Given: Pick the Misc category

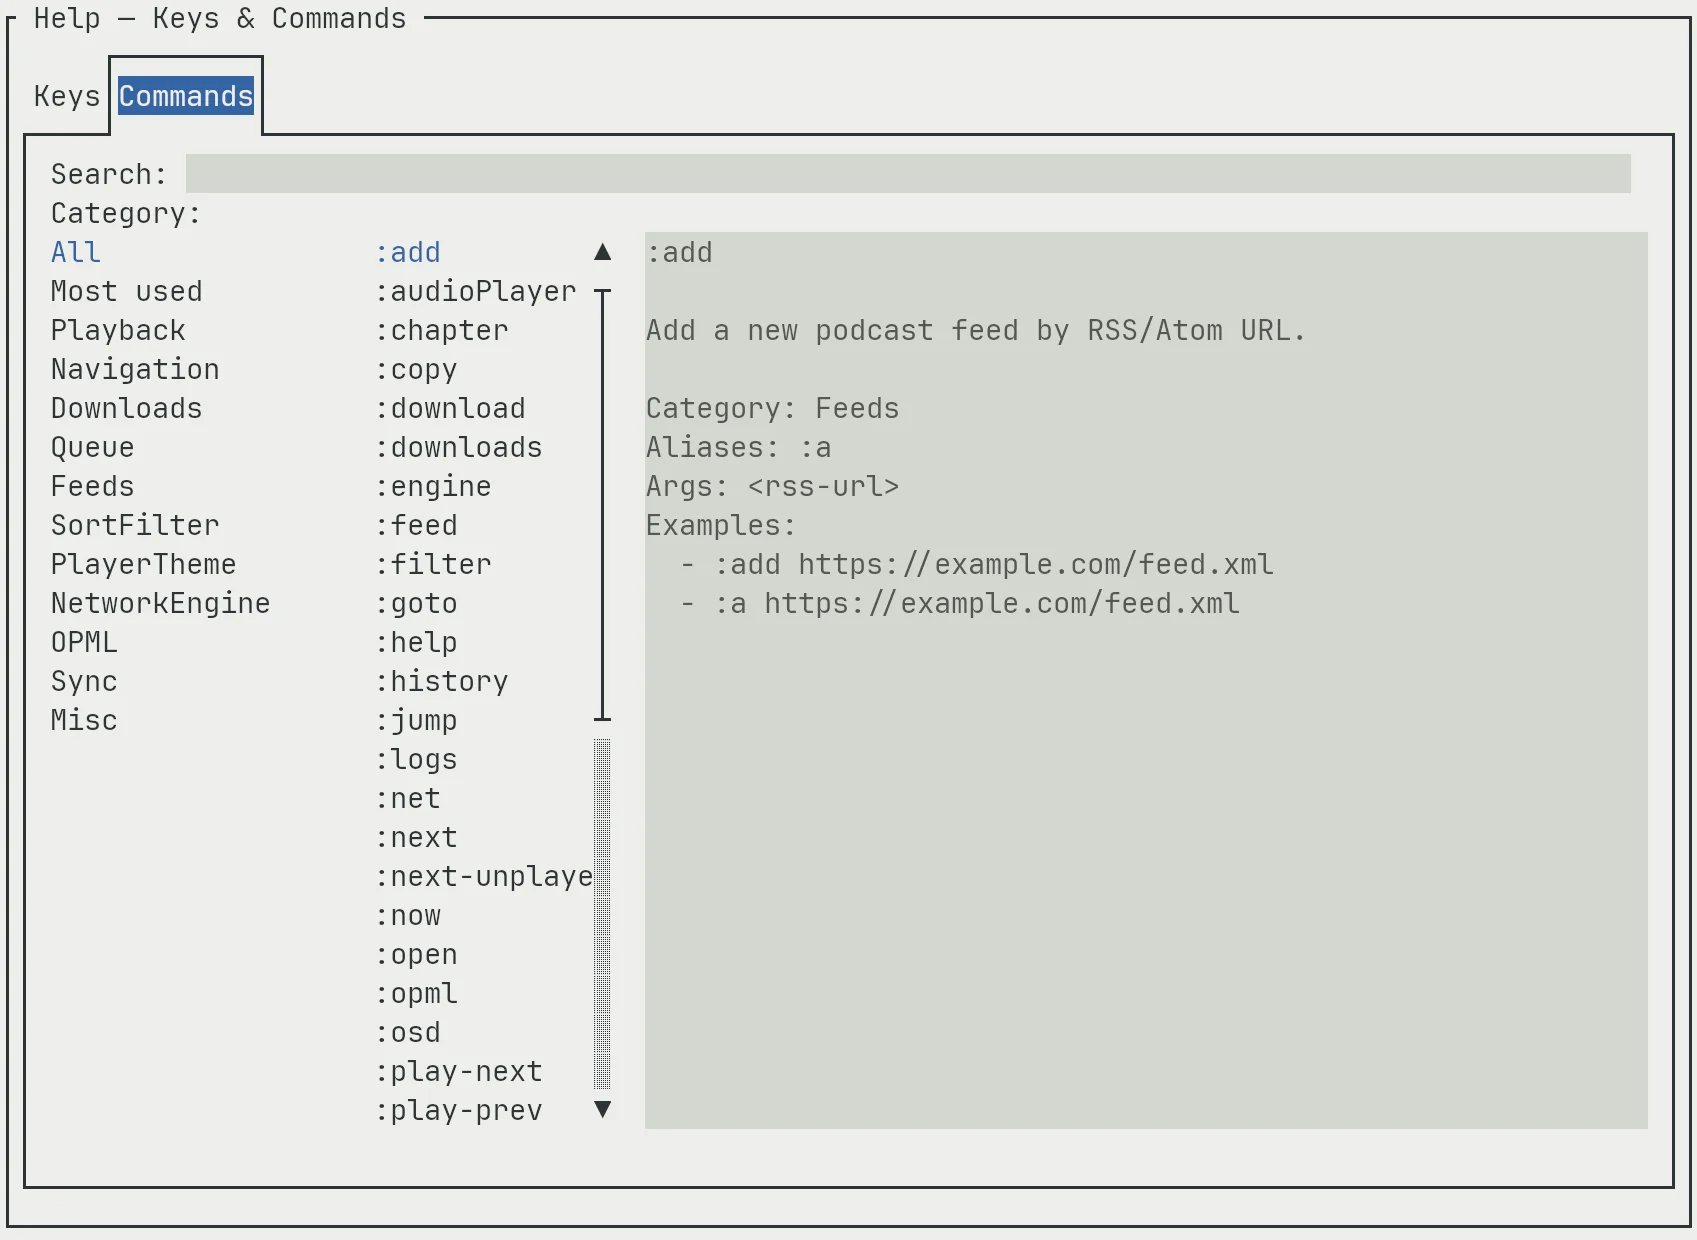Looking at the screenshot, I should coord(84,720).
